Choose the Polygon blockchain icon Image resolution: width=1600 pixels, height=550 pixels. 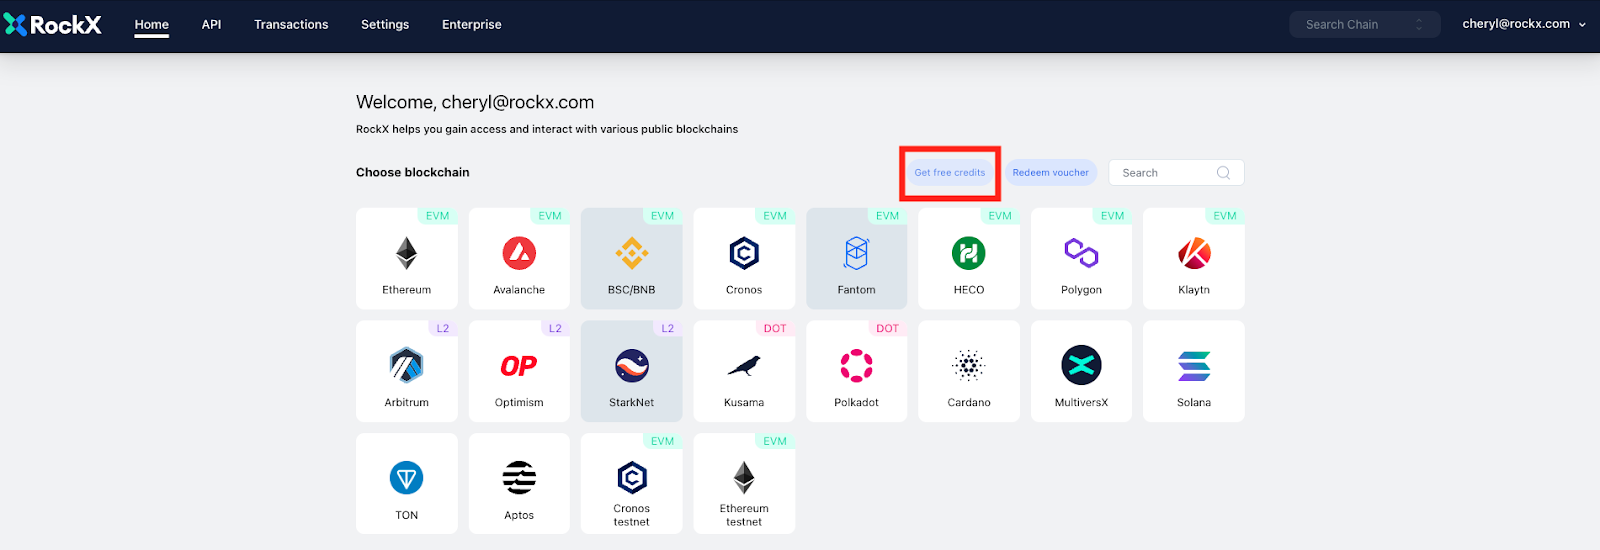1081,253
